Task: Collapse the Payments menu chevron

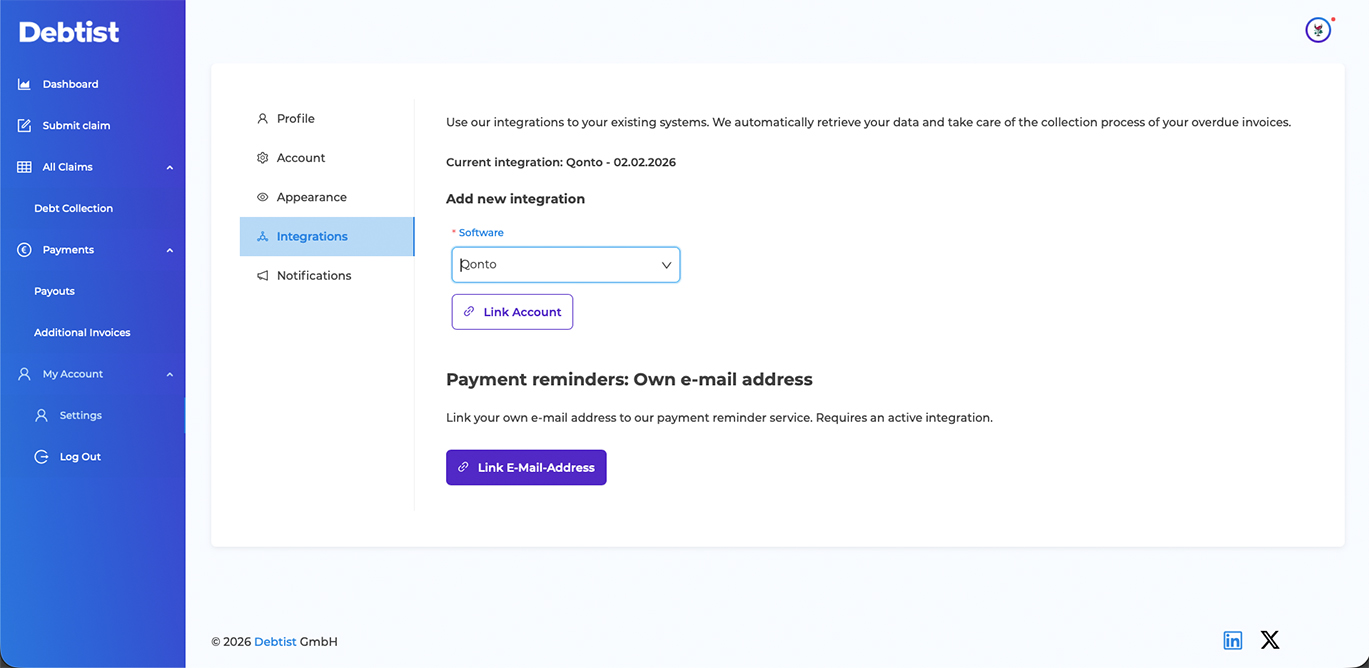Action: point(170,250)
